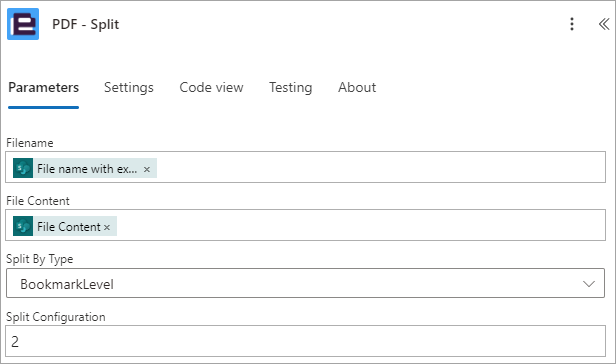This screenshot has width=616, height=364.
Task: Remove the File name with extension token
Action: (x=147, y=169)
